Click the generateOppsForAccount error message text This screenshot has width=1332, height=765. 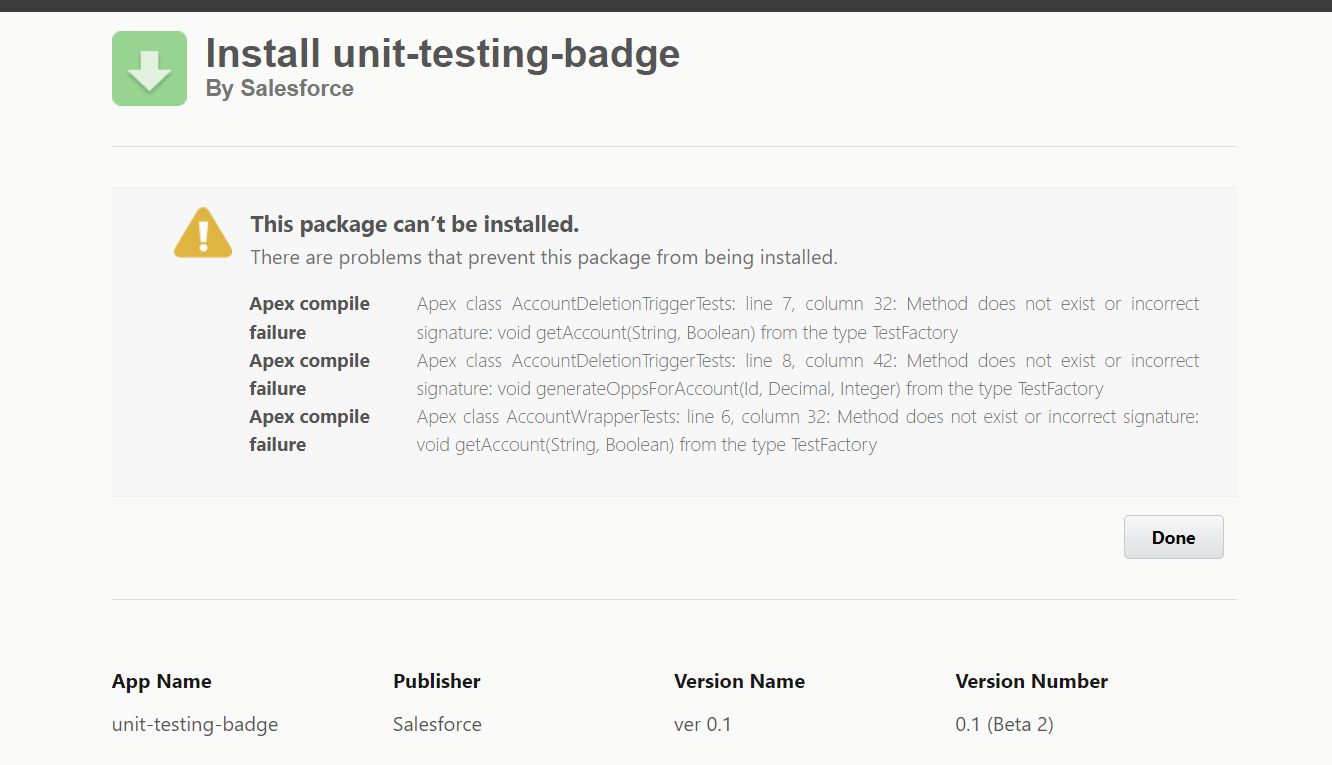click(x=807, y=374)
